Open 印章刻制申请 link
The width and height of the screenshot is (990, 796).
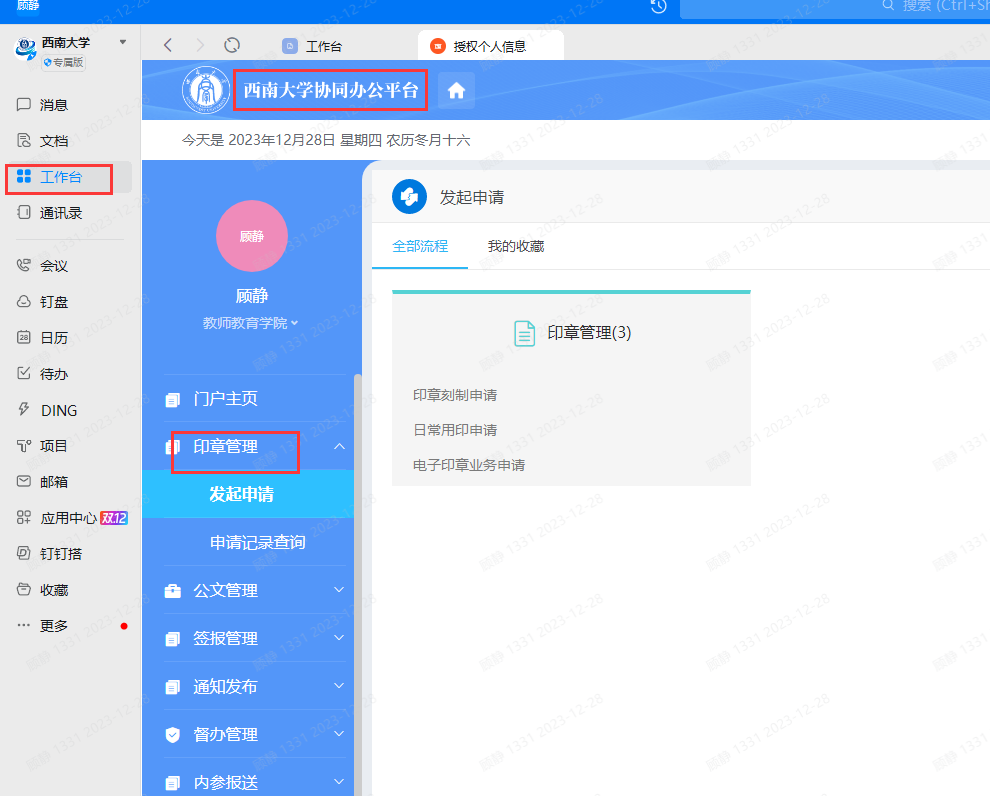(x=455, y=395)
